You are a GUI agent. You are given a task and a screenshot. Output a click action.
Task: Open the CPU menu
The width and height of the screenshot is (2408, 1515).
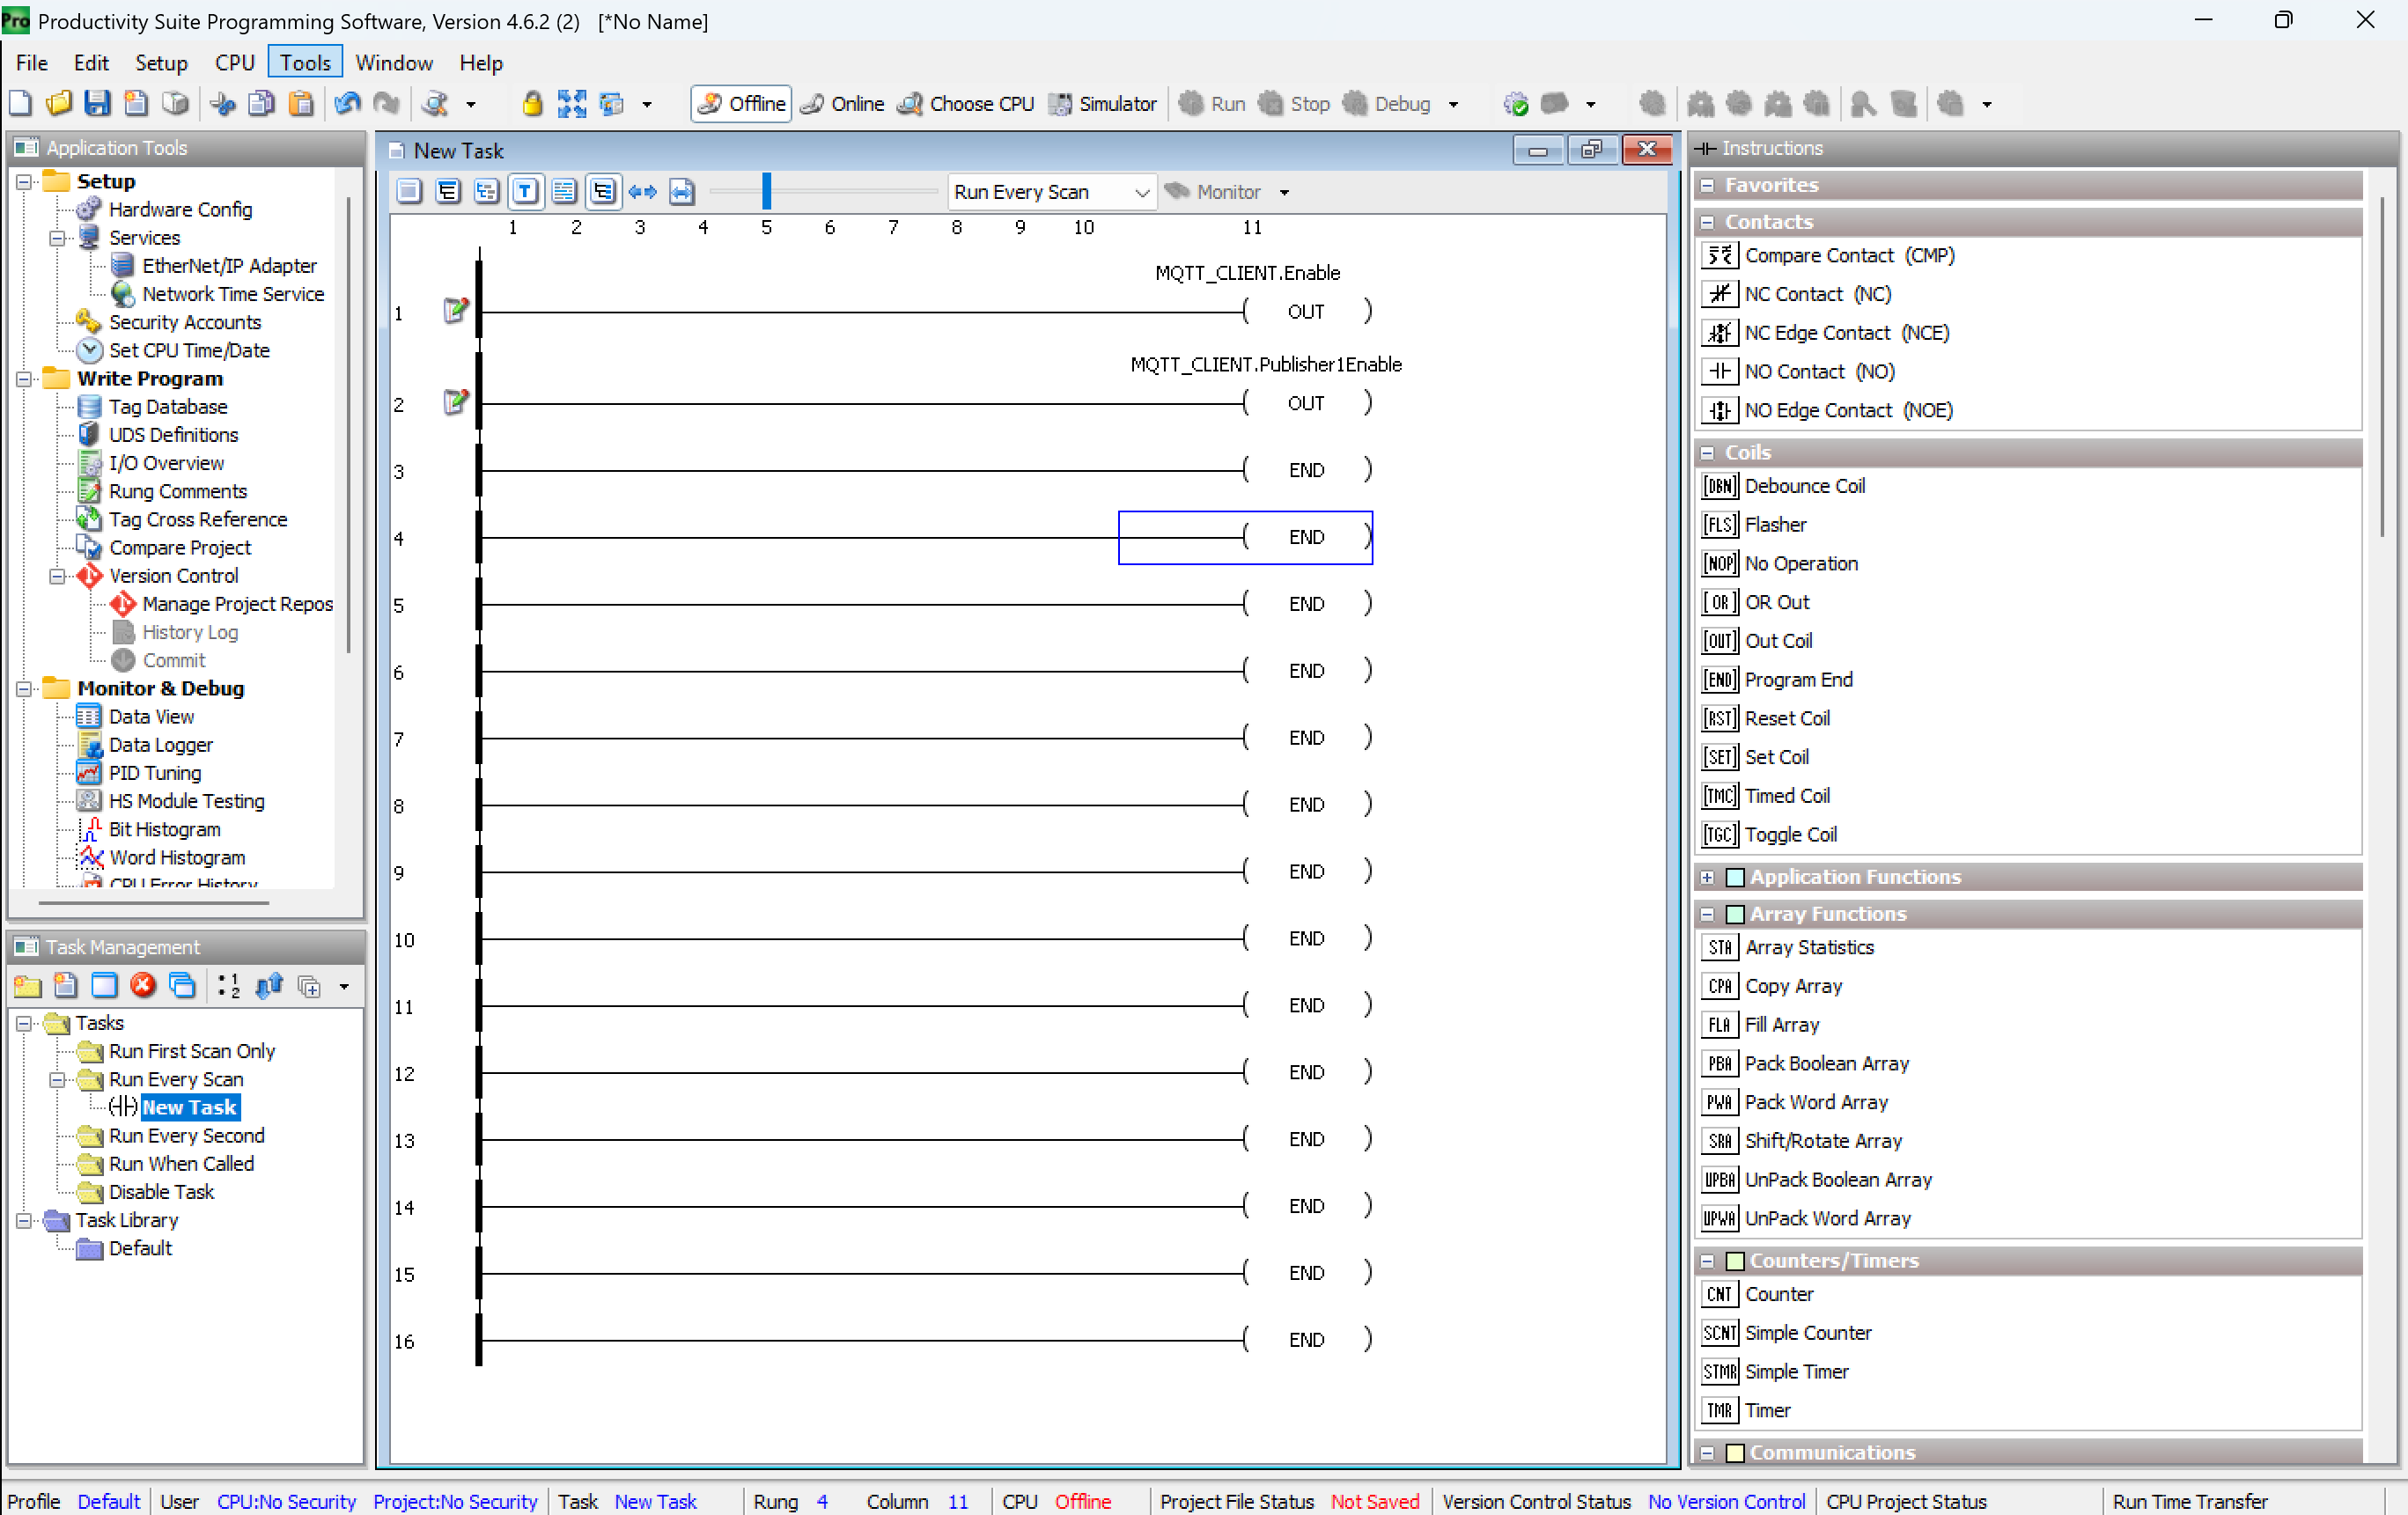pos(234,62)
